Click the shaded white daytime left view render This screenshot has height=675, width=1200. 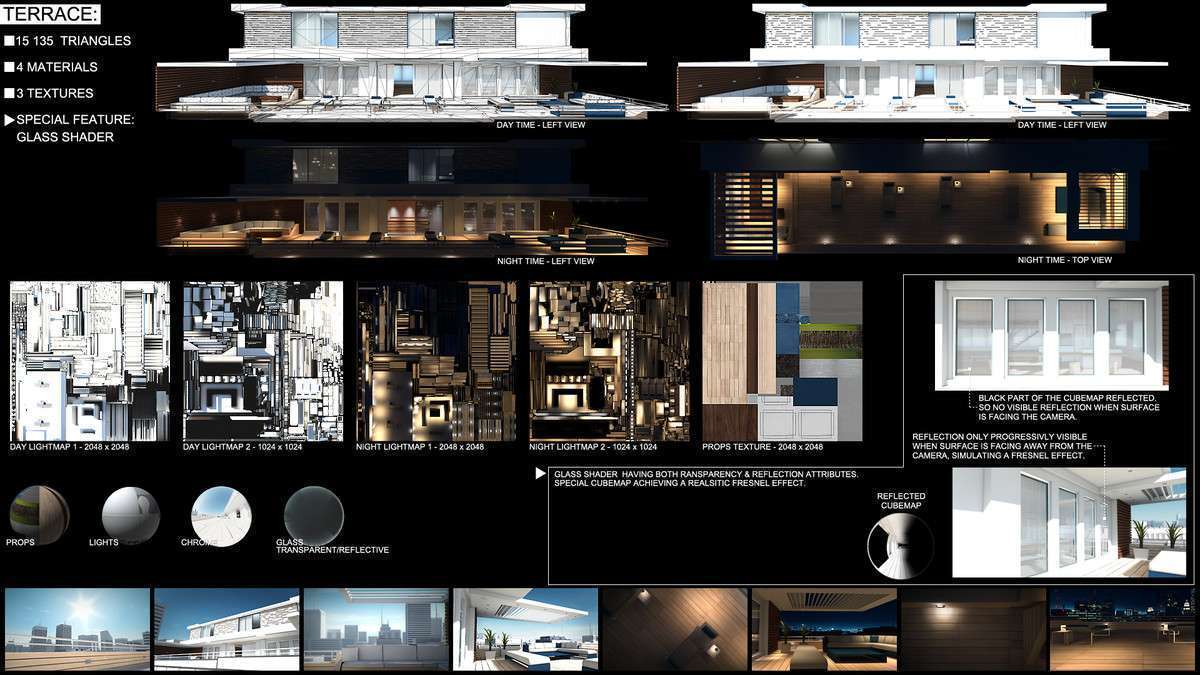(933, 62)
